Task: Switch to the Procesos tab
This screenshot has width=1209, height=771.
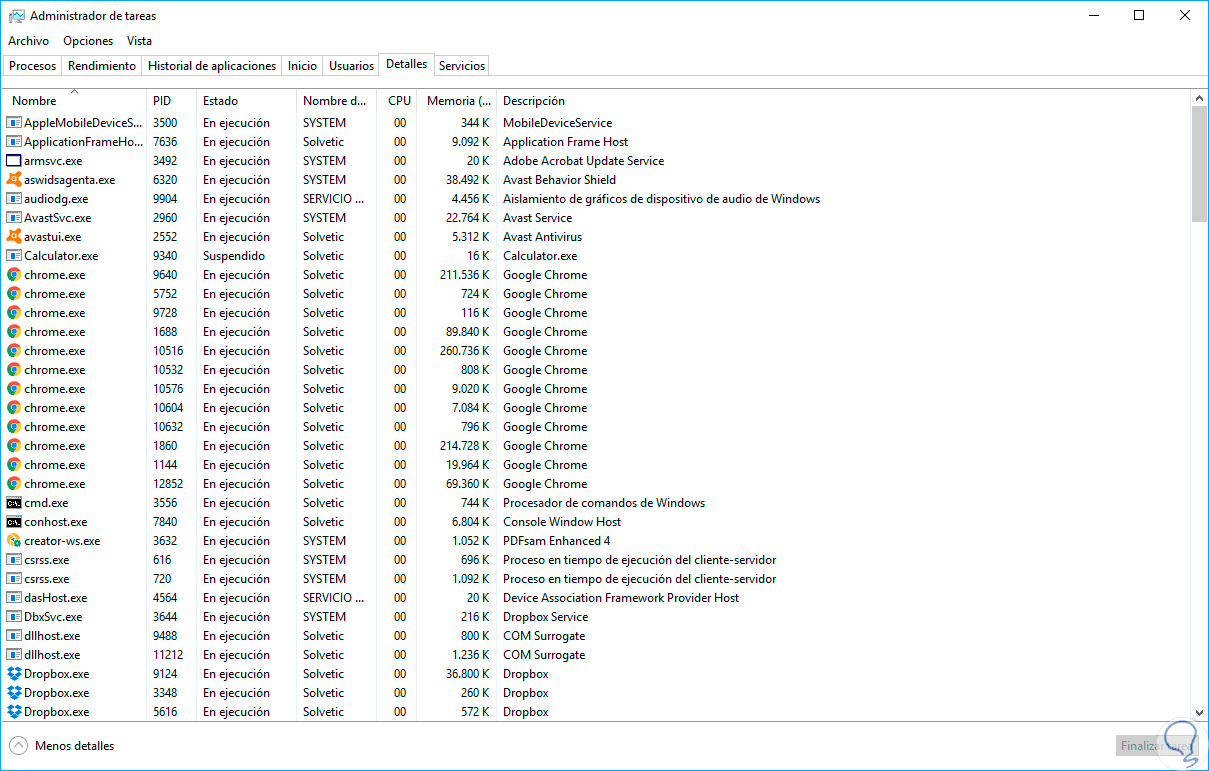Action: tap(33, 66)
